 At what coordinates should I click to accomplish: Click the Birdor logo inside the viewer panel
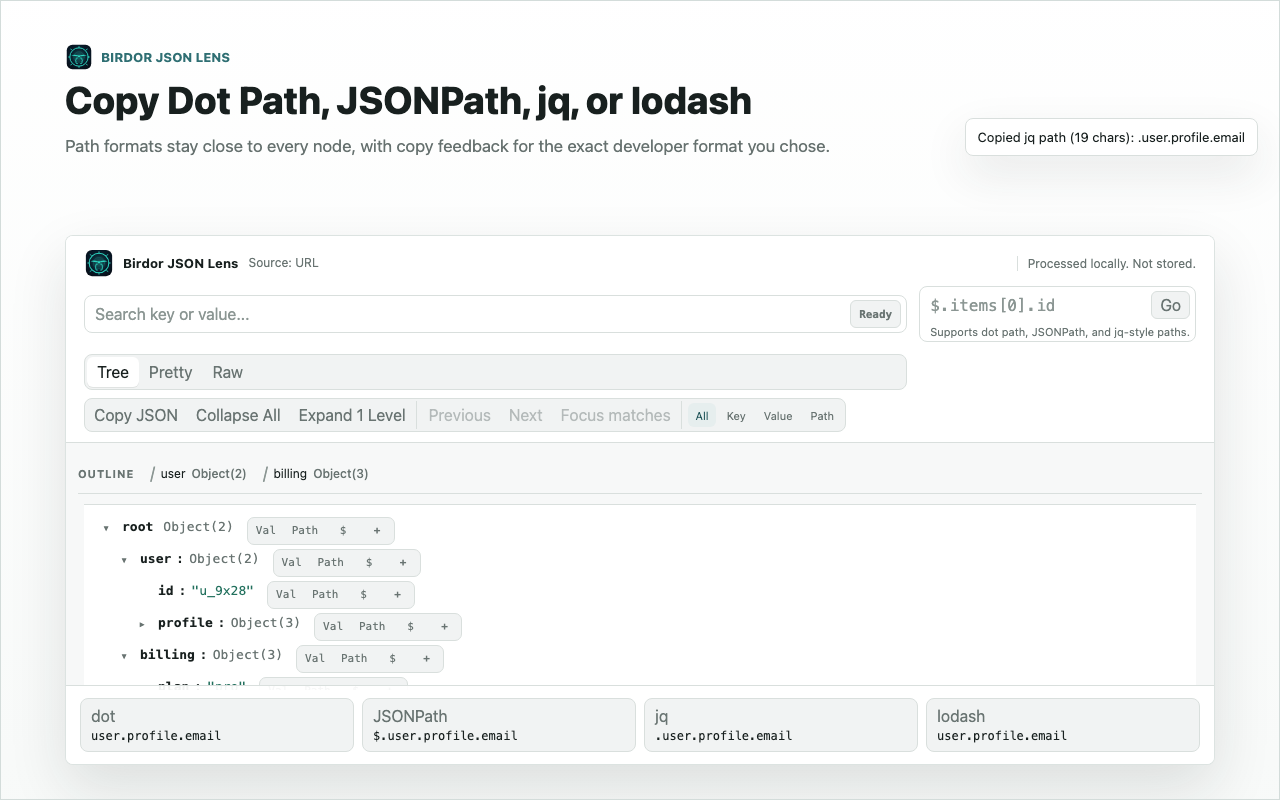tap(99, 263)
